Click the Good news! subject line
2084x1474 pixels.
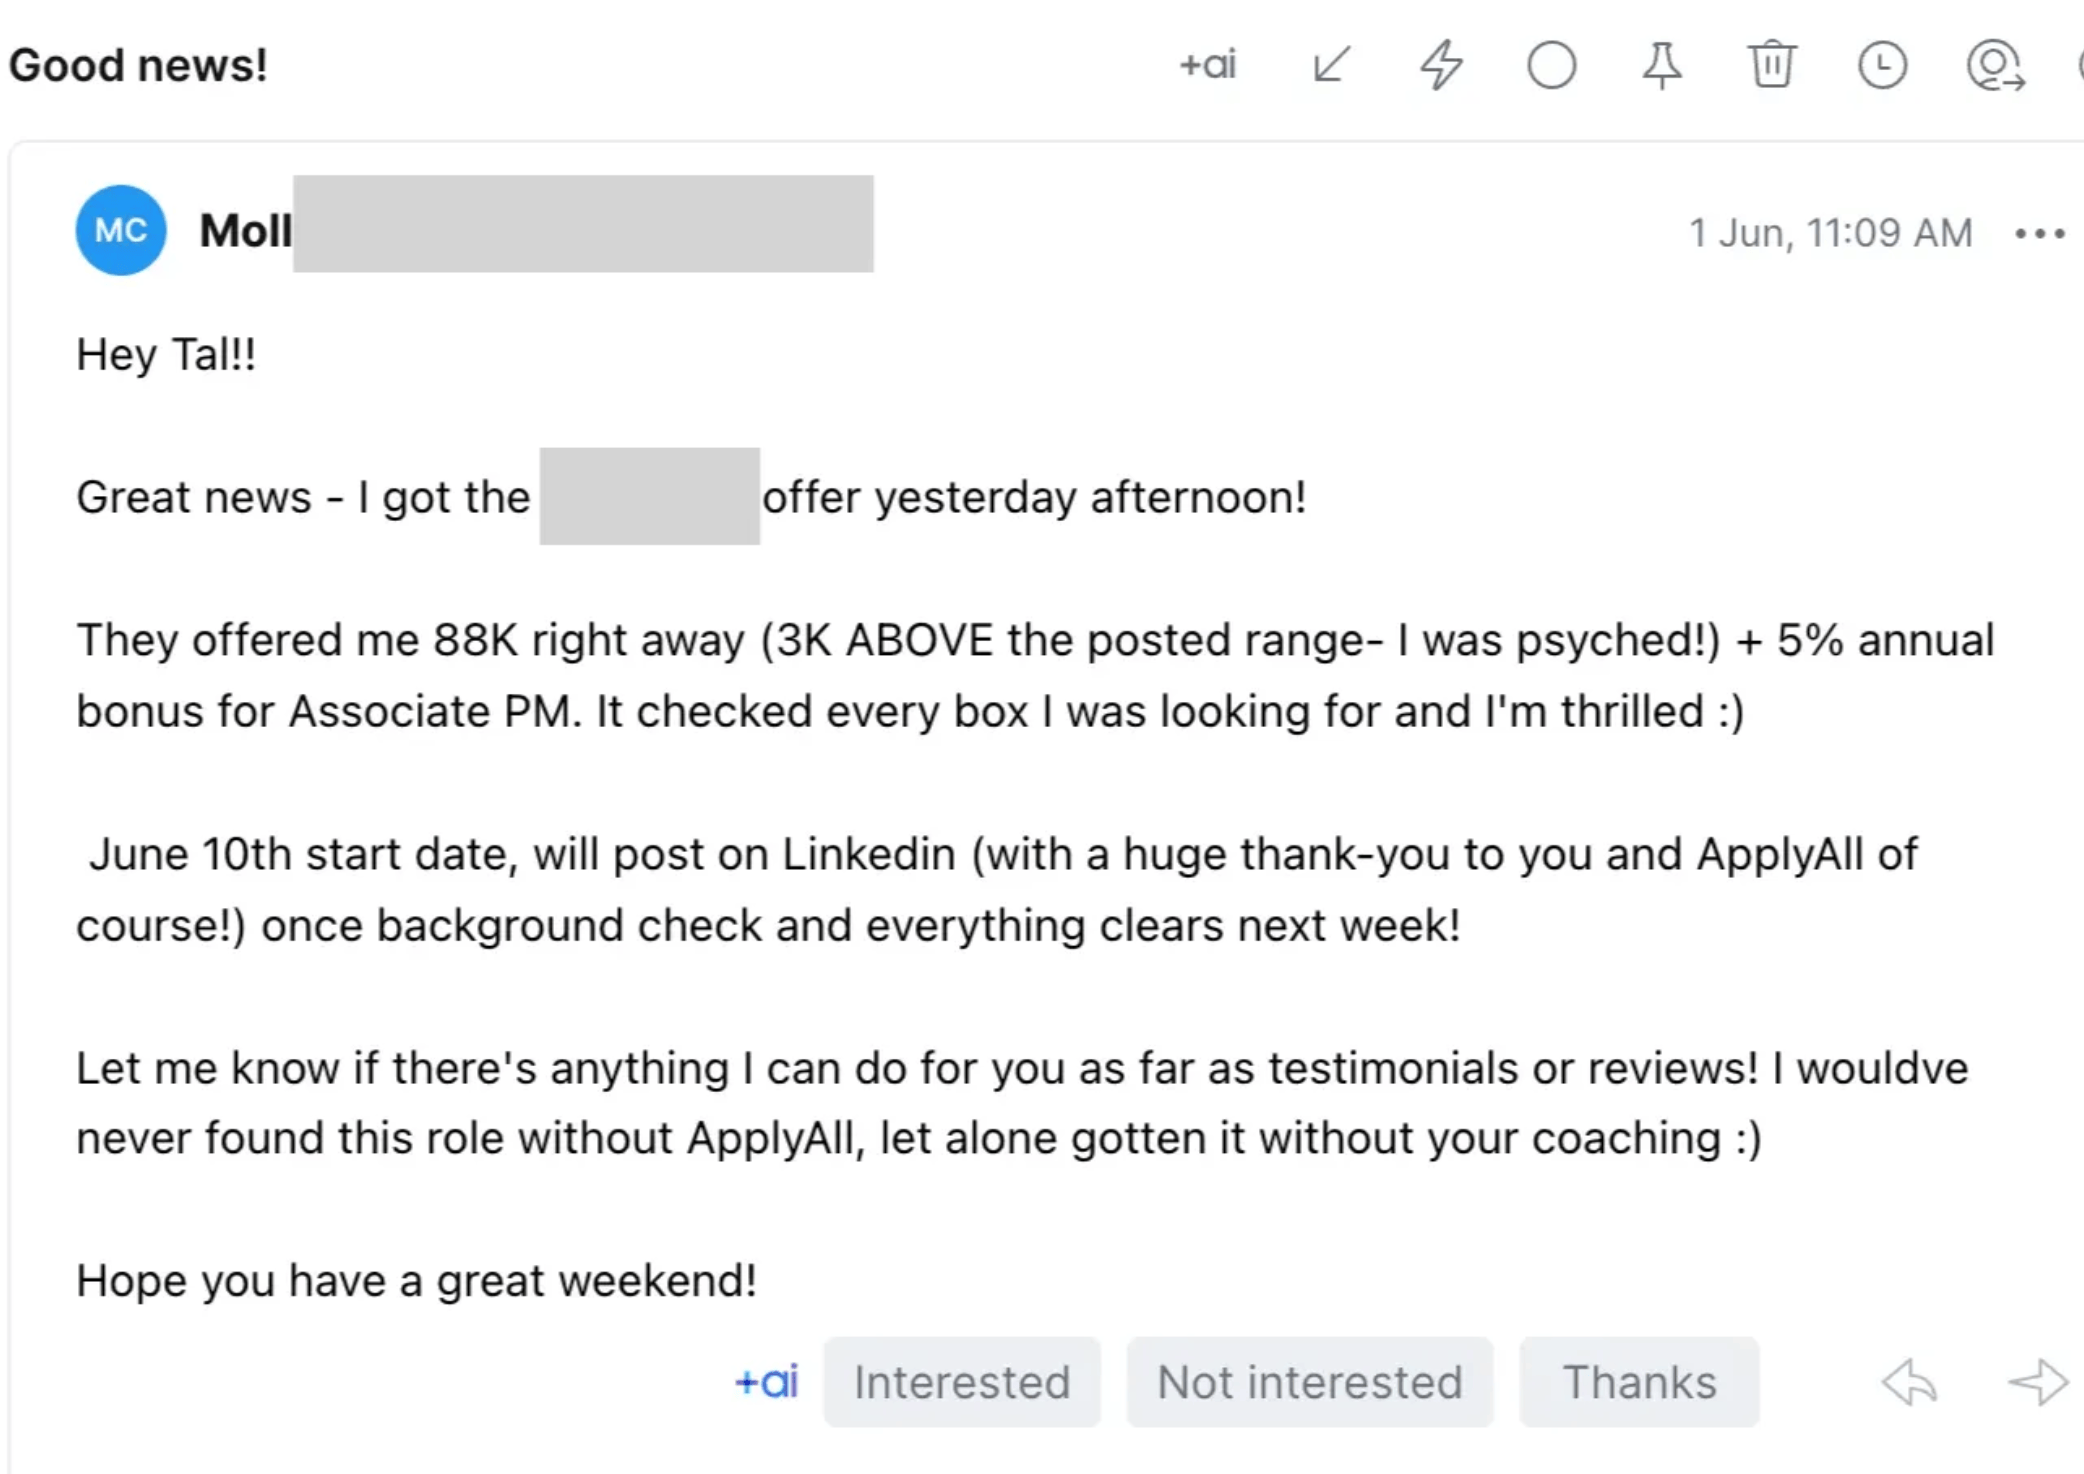pyautogui.click(x=138, y=66)
